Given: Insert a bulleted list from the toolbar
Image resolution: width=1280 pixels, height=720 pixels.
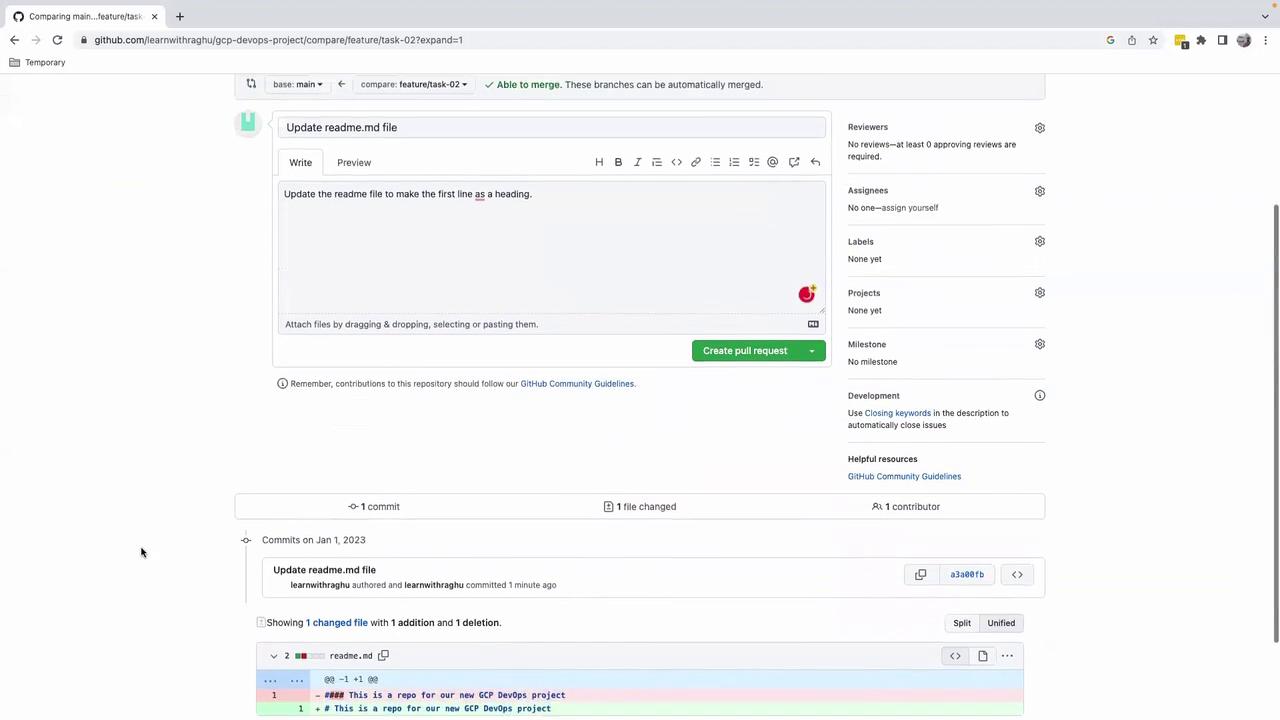Looking at the screenshot, I should pyautogui.click(x=715, y=162).
